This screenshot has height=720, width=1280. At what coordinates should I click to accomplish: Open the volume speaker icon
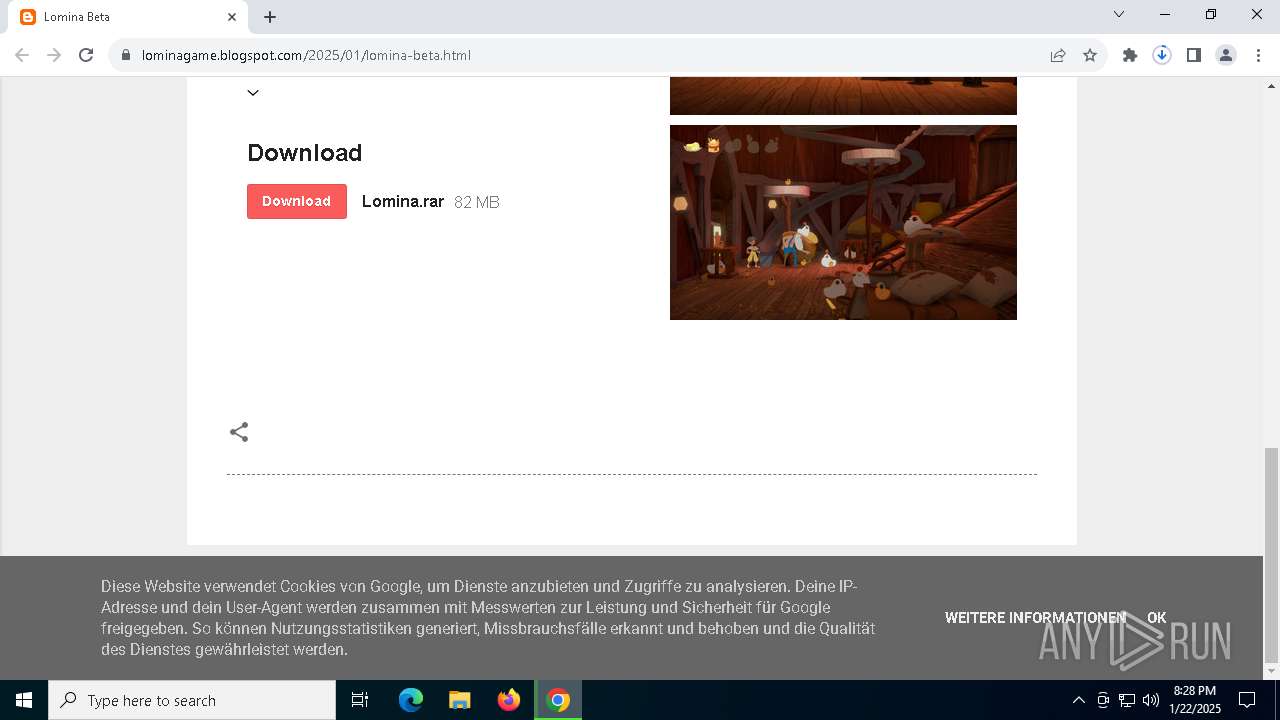click(1151, 700)
